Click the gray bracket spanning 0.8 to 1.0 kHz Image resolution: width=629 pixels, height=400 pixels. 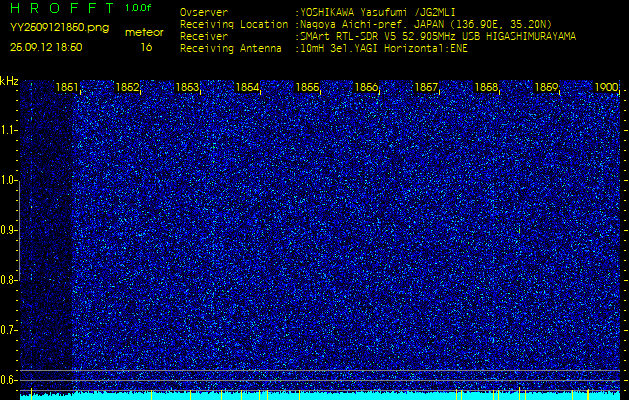pyautogui.click(x=19, y=230)
